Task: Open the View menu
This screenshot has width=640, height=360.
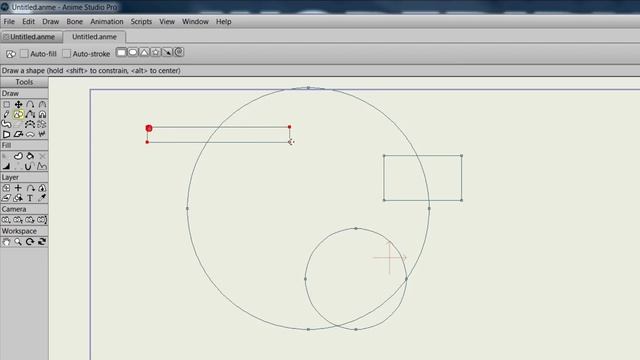Action: (x=167, y=22)
